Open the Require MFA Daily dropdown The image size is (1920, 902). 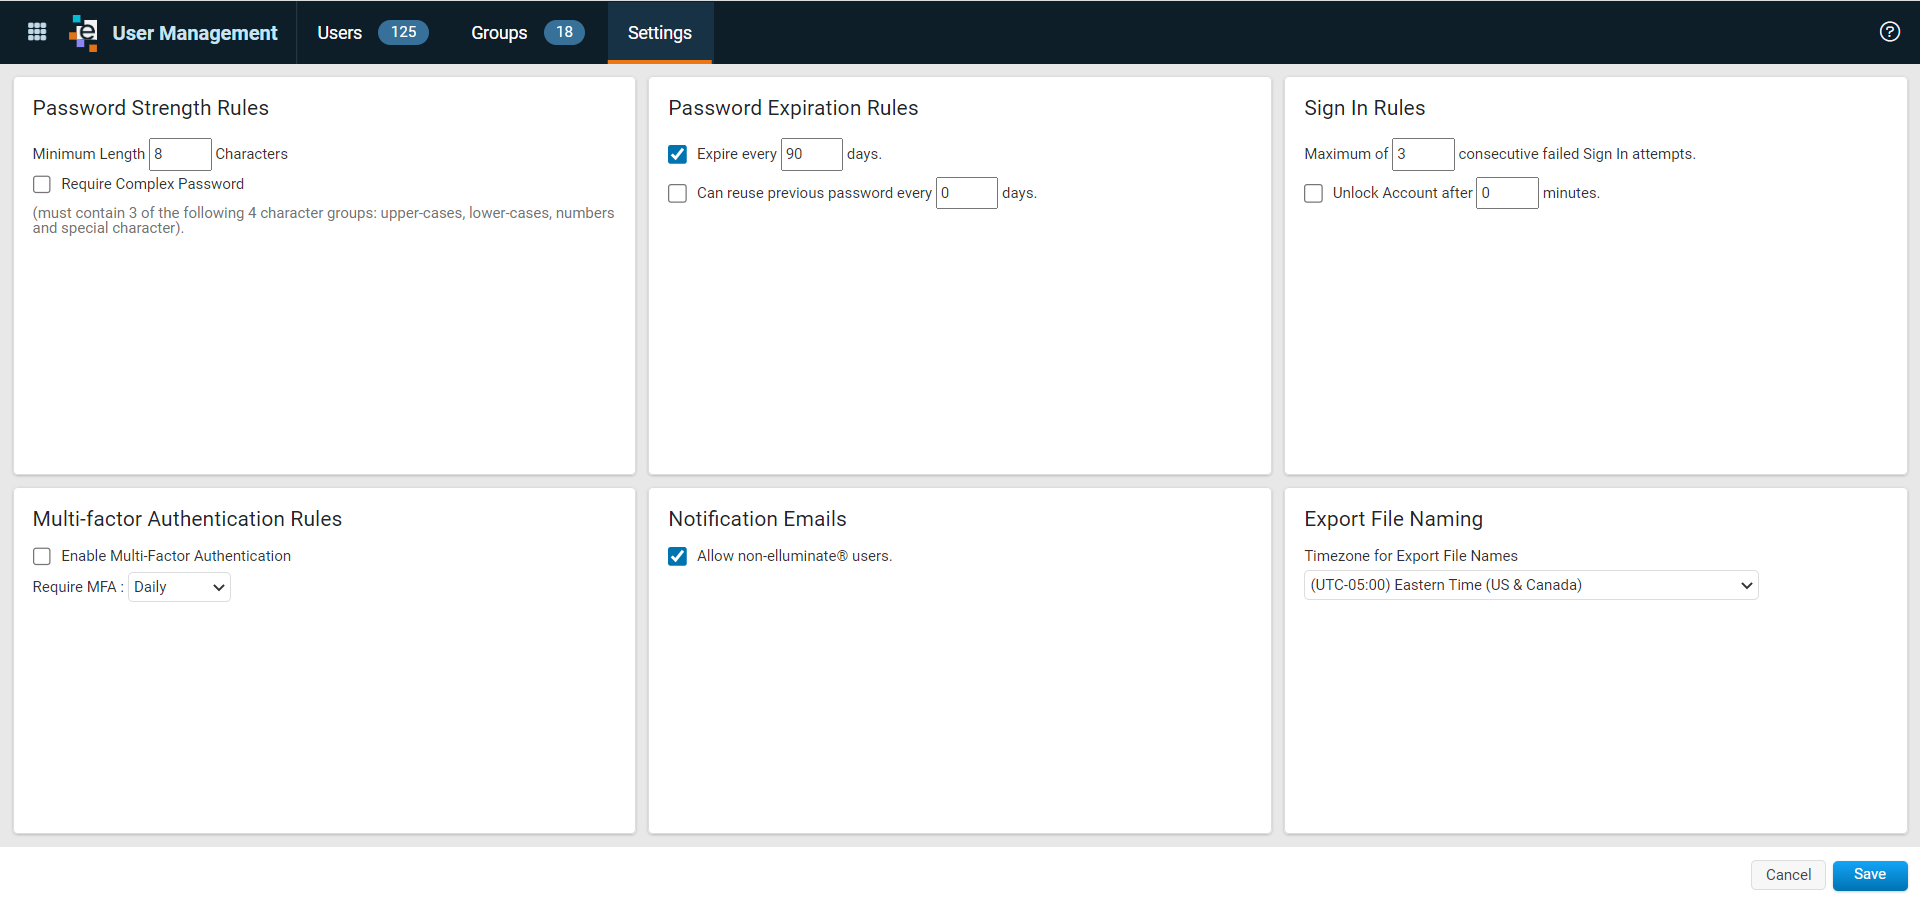pos(179,587)
